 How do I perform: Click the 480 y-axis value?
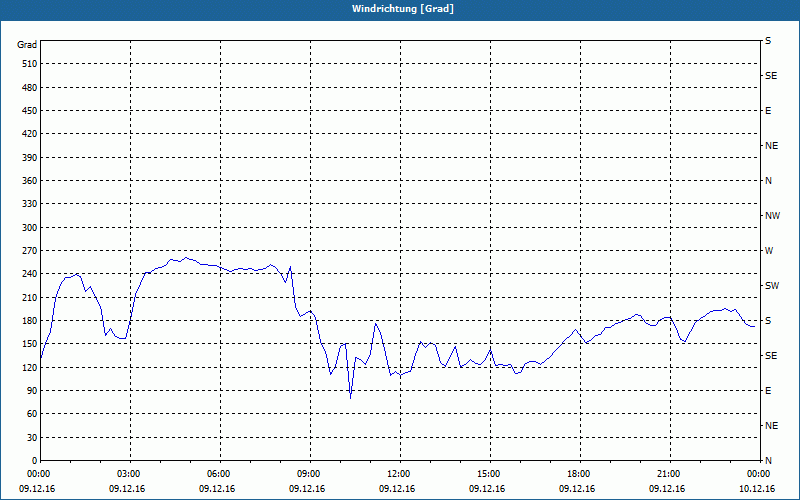[30, 88]
